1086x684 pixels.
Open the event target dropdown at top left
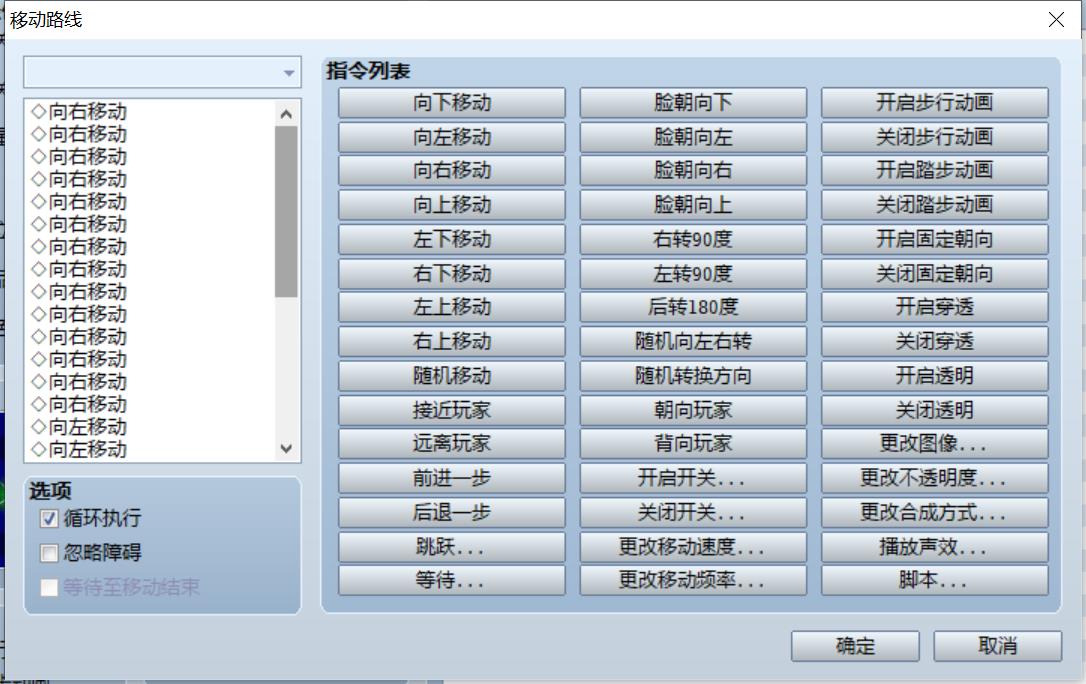(x=162, y=72)
